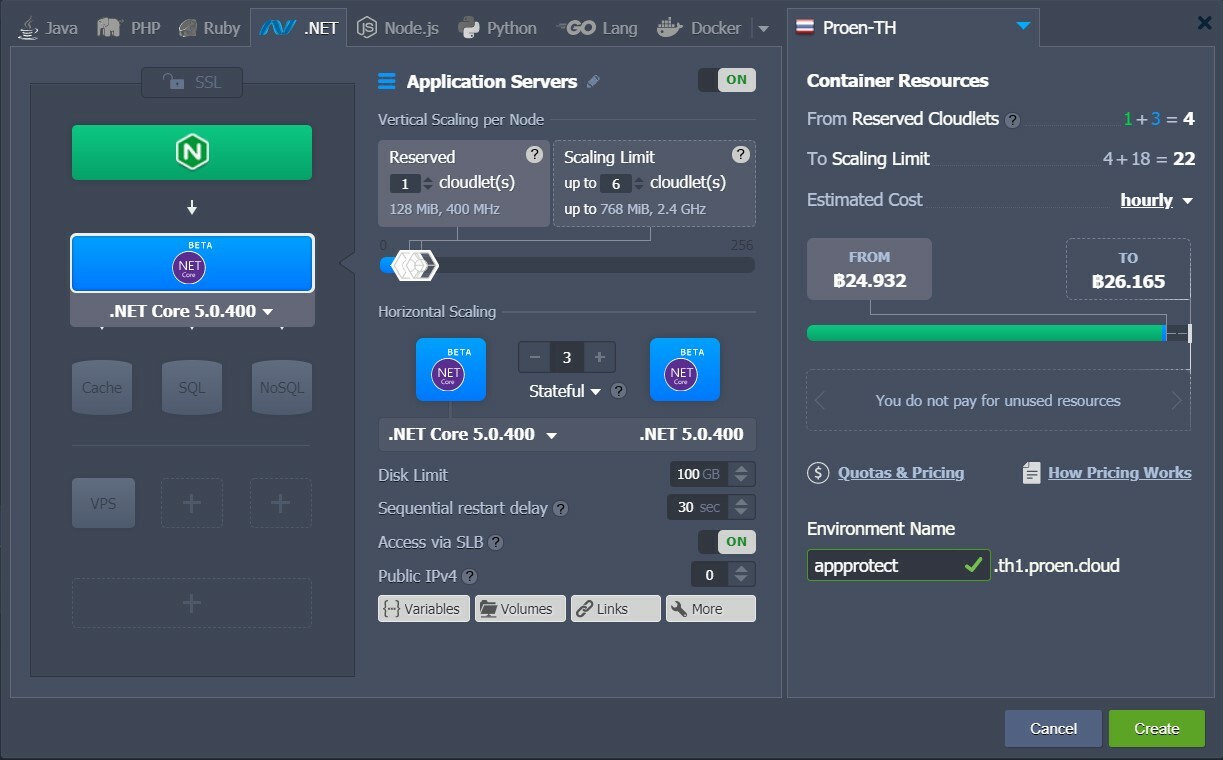Decrease node count with minus button
Image resolution: width=1223 pixels, height=760 pixels.
[x=535, y=357]
